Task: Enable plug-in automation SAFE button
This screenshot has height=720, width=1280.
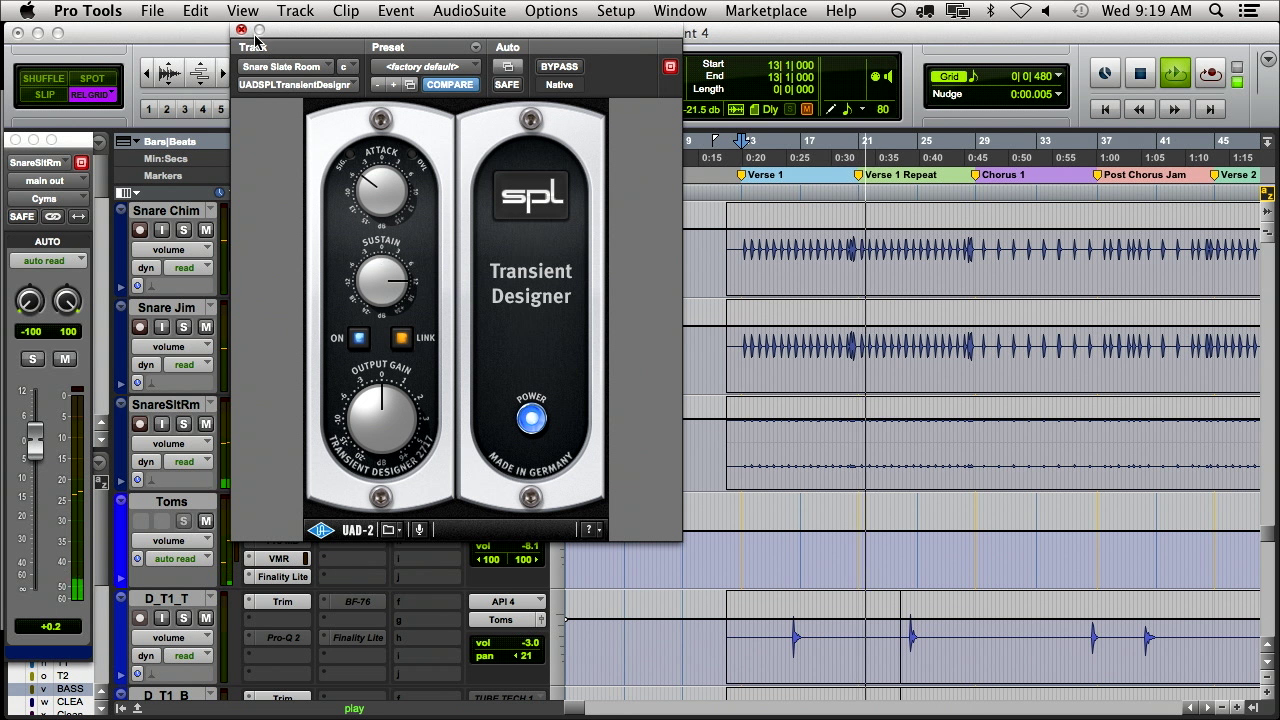Action: pos(507,85)
